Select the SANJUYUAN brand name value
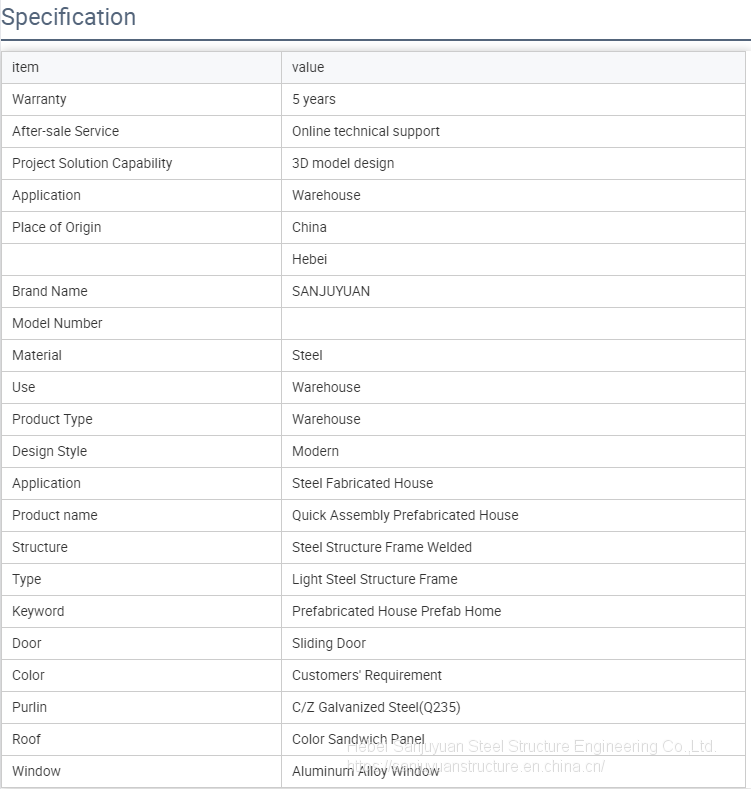Viewport: 751px width, 789px height. [x=331, y=291]
